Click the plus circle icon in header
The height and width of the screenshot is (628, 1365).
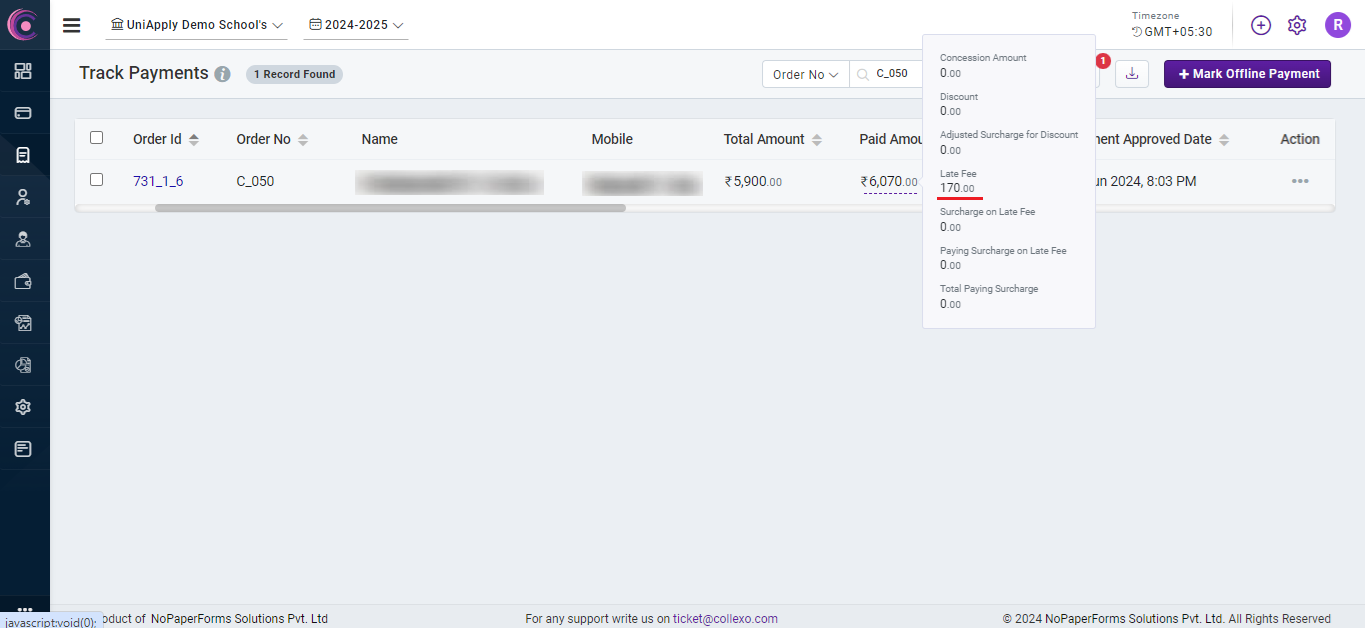pos(1260,25)
